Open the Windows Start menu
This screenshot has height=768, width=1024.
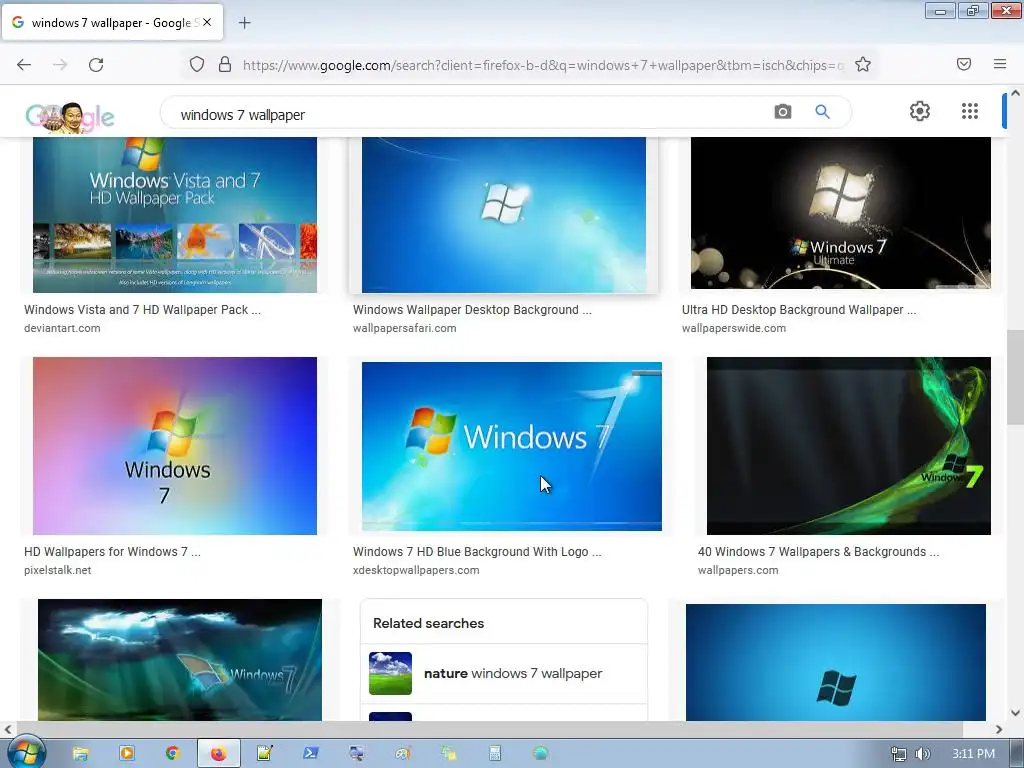[x=25, y=752]
